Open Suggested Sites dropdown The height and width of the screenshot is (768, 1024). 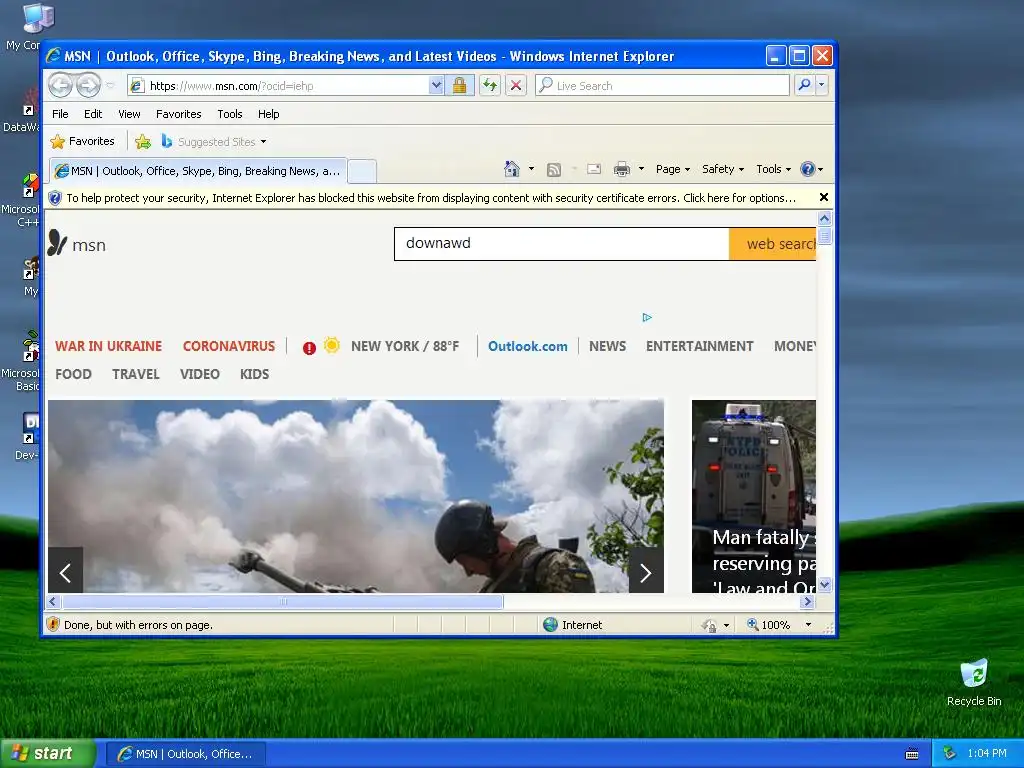[x=214, y=142]
